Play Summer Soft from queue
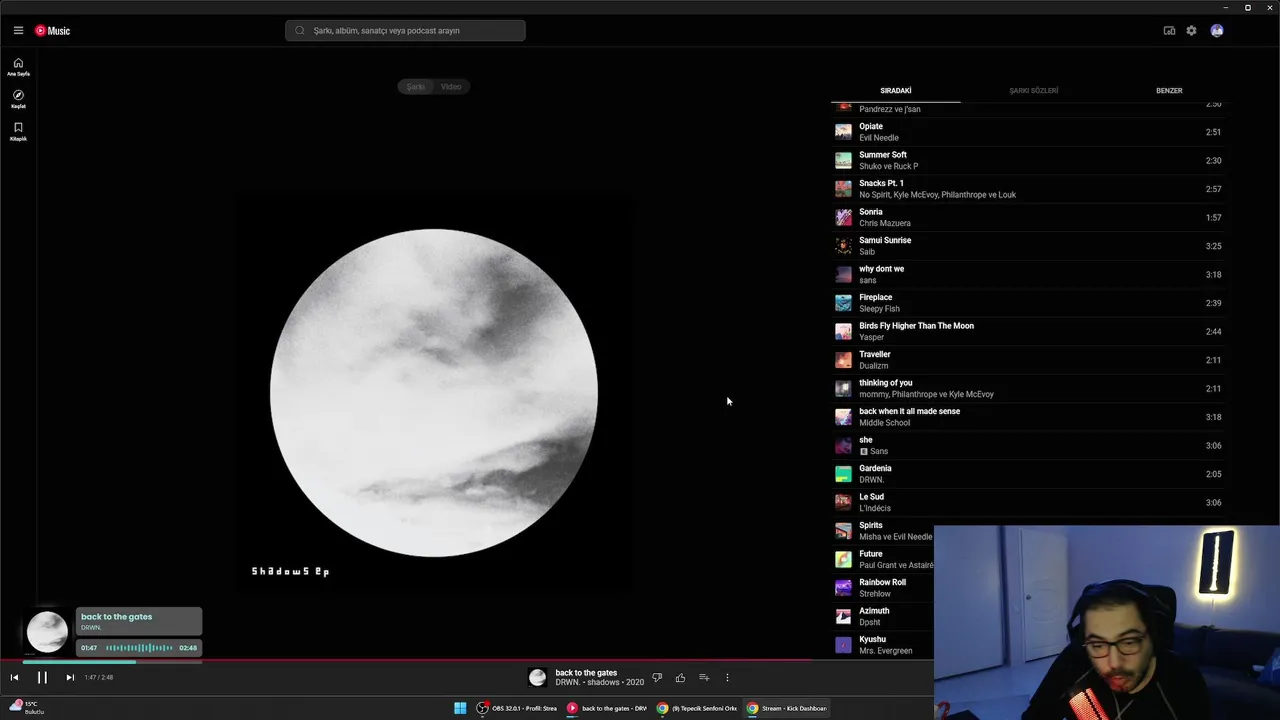This screenshot has width=1280, height=720. [x=1030, y=160]
